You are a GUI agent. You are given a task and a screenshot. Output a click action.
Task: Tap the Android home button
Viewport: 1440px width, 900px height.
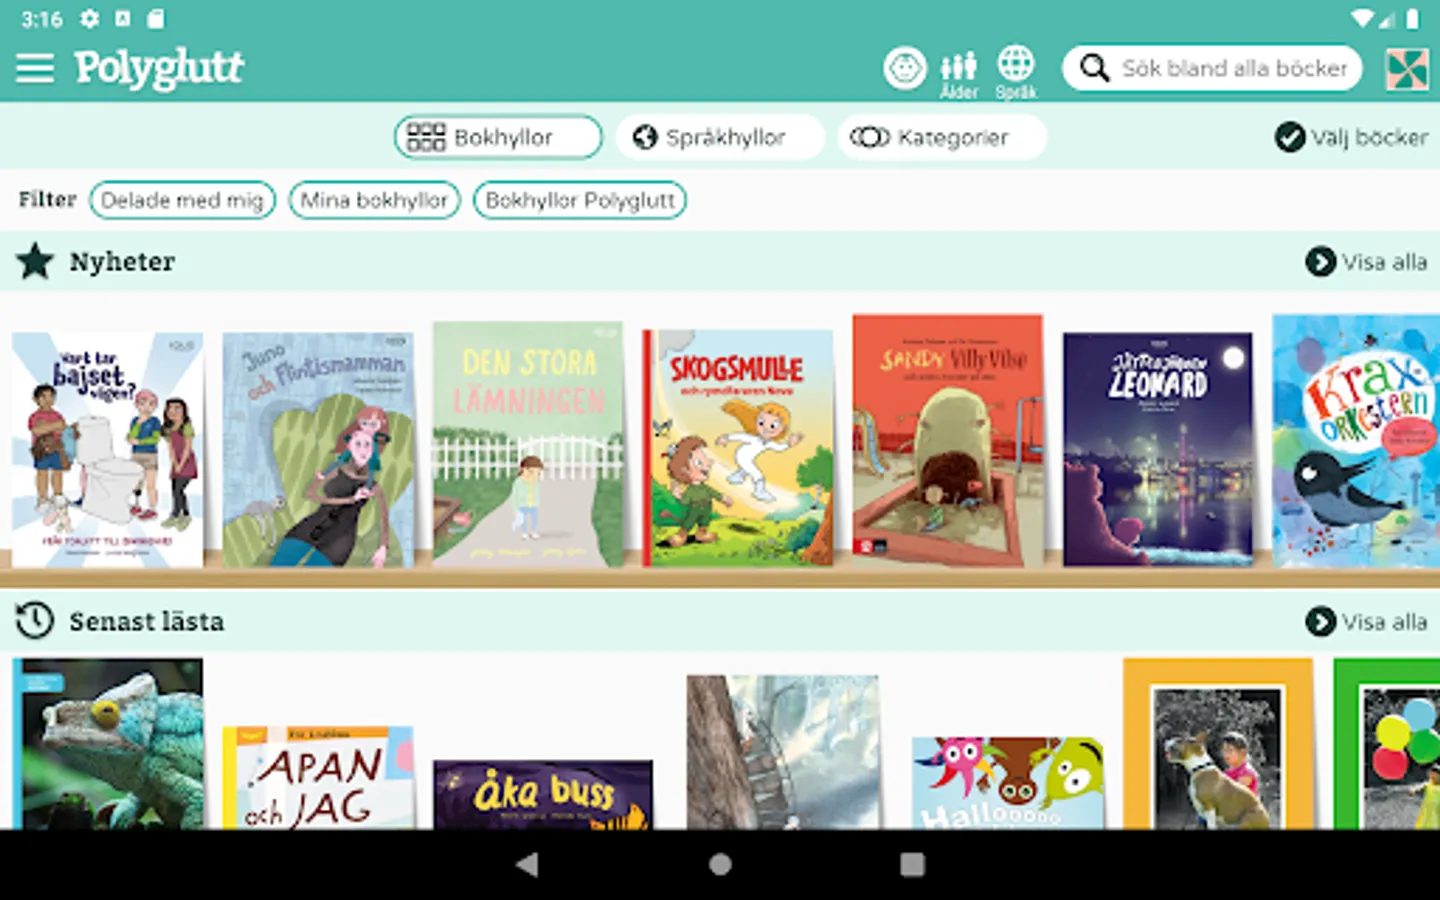pos(720,864)
